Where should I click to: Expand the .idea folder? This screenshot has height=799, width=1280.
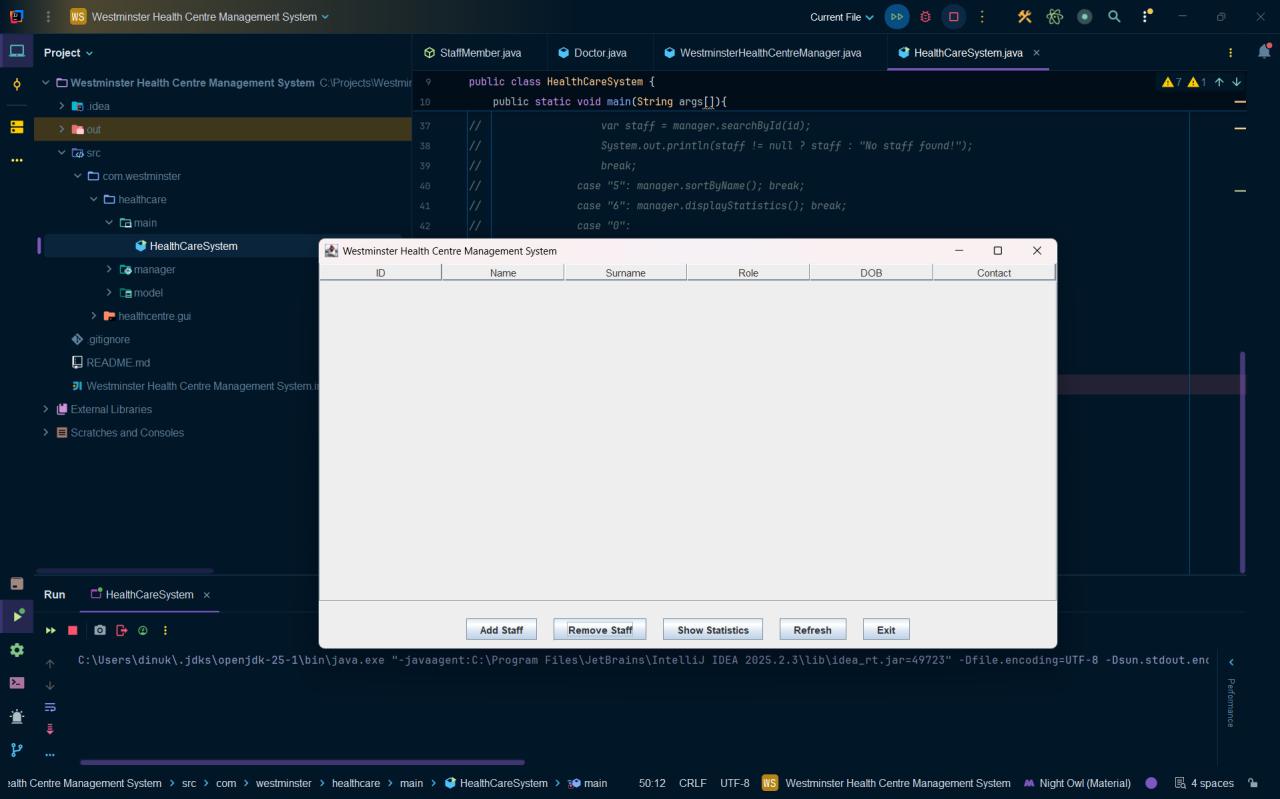point(62,106)
